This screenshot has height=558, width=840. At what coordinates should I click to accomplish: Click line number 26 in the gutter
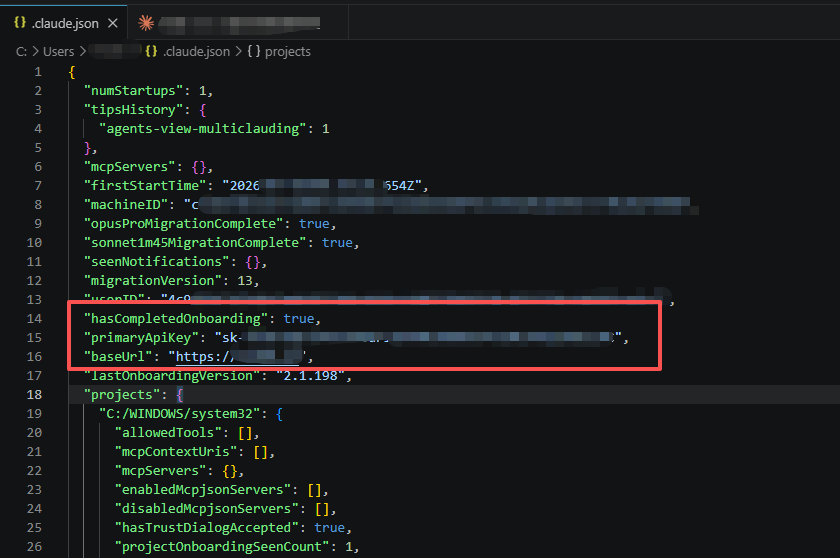34,547
